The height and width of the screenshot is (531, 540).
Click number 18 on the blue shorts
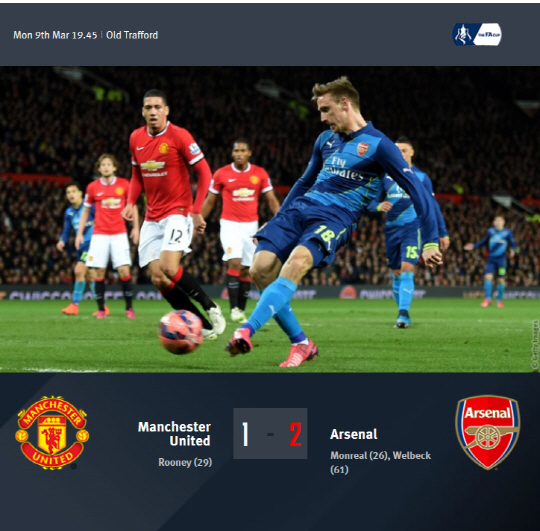(x=324, y=233)
